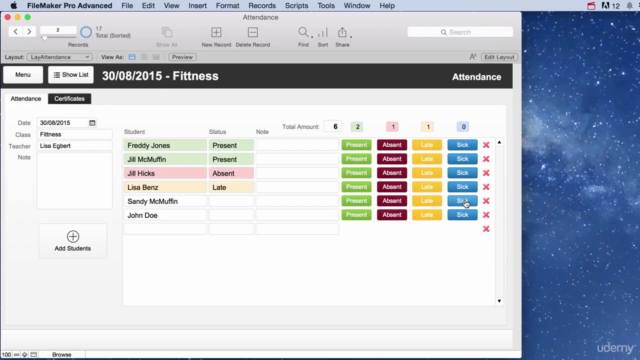This screenshot has width=640, height=360.
Task: Click the Late status of Lisa Benz
Action: (x=231, y=187)
